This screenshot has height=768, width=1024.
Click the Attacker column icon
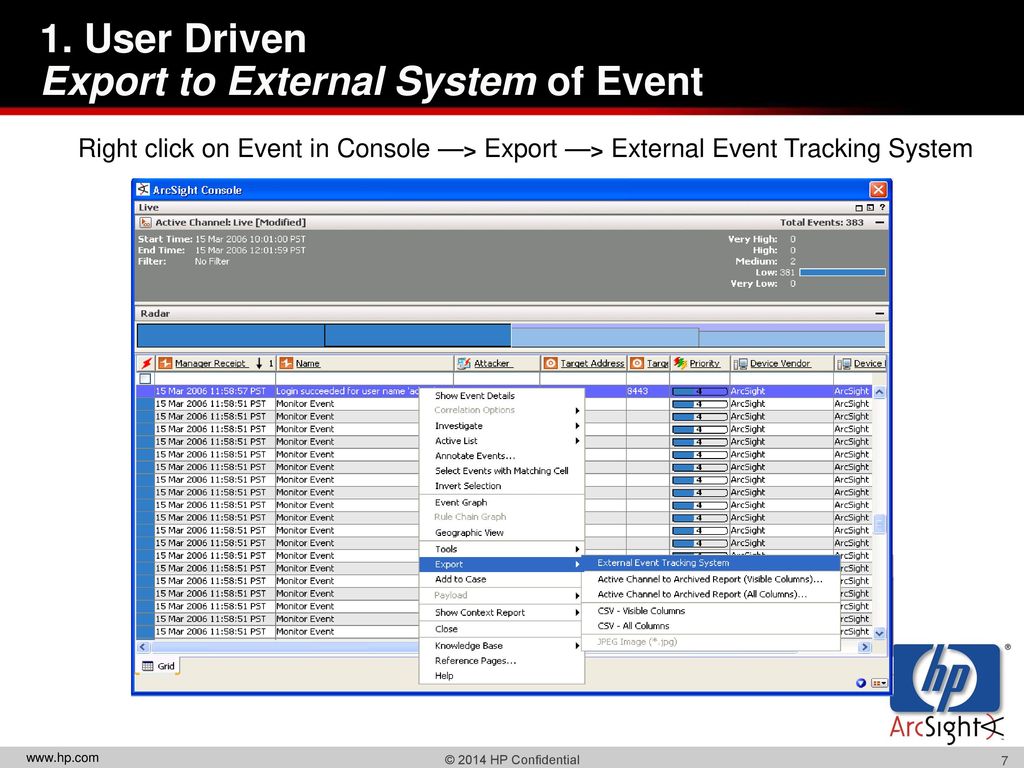(464, 363)
